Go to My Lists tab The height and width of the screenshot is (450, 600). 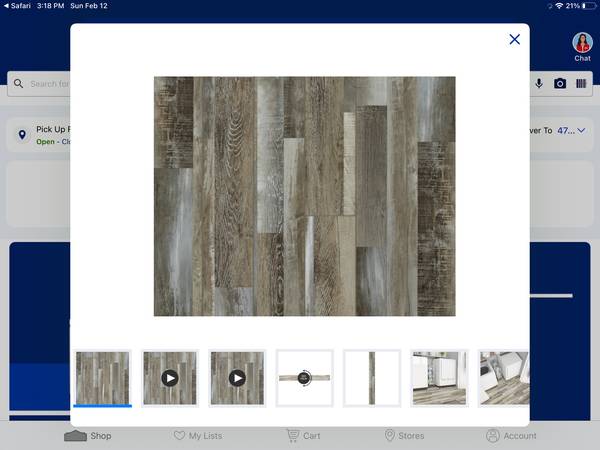pyautogui.click(x=198, y=436)
